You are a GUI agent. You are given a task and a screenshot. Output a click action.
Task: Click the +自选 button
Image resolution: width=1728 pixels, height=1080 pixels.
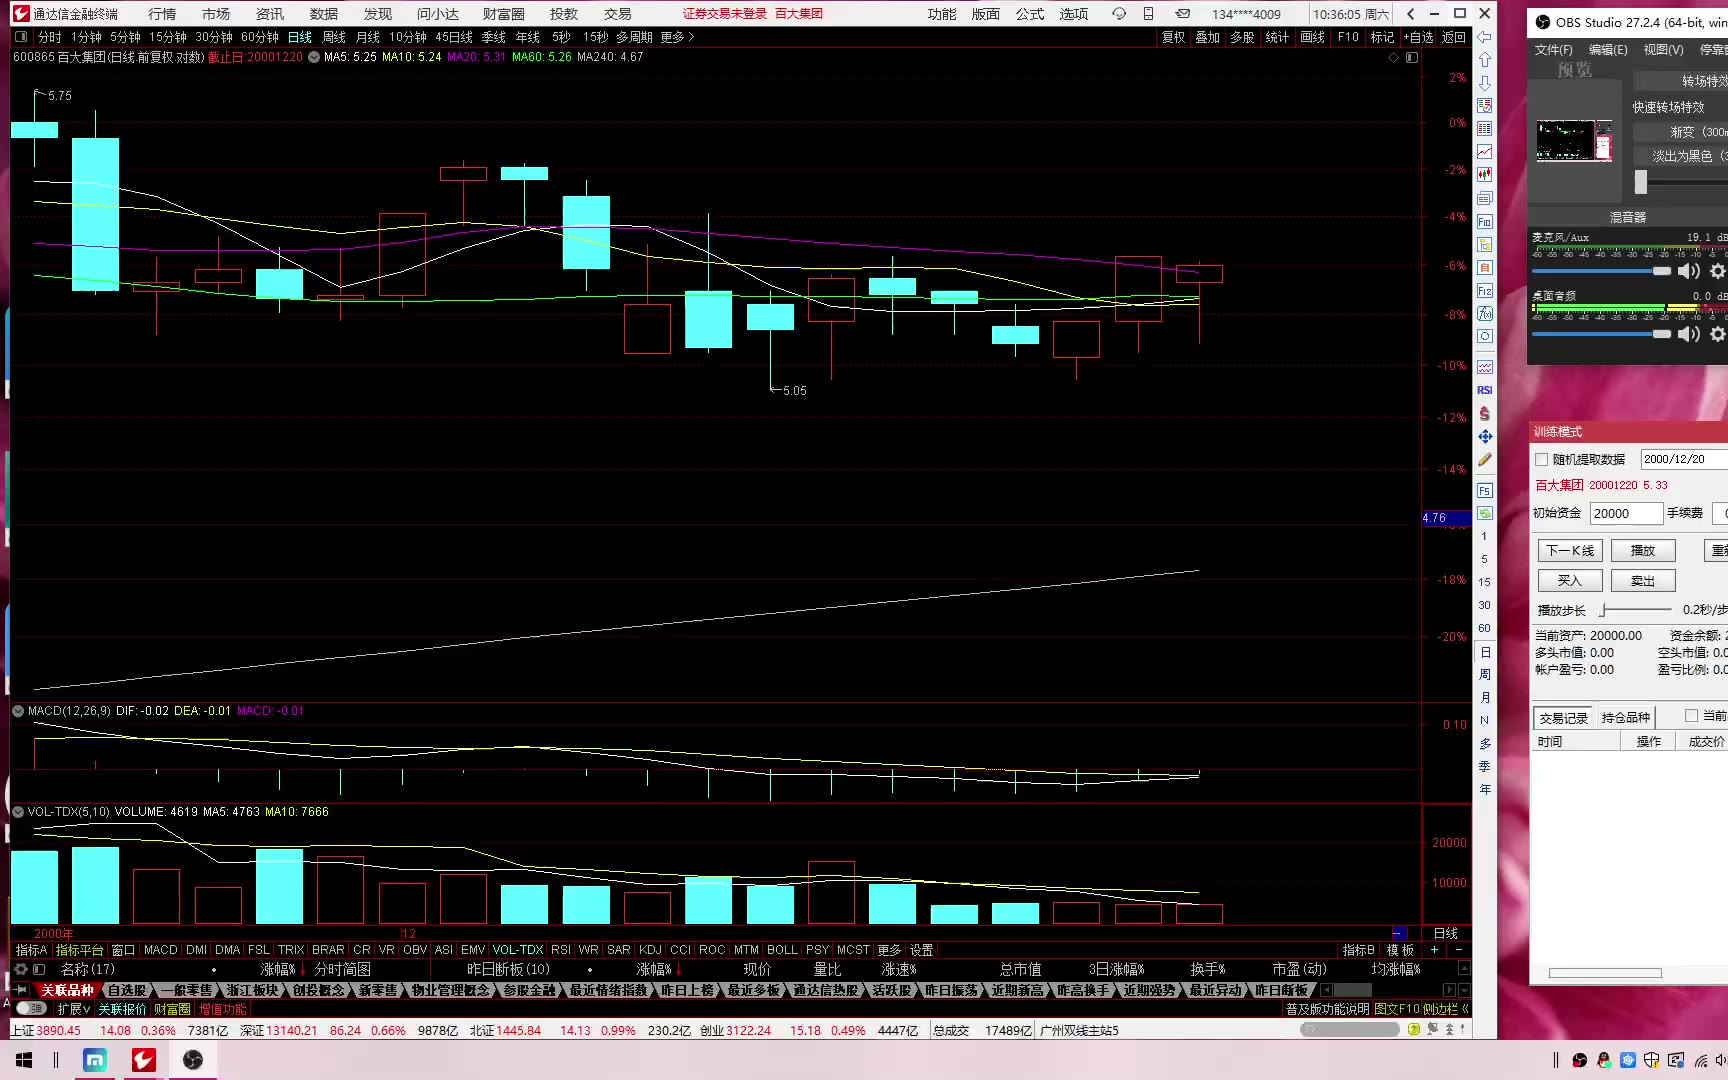[x=1418, y=37]
